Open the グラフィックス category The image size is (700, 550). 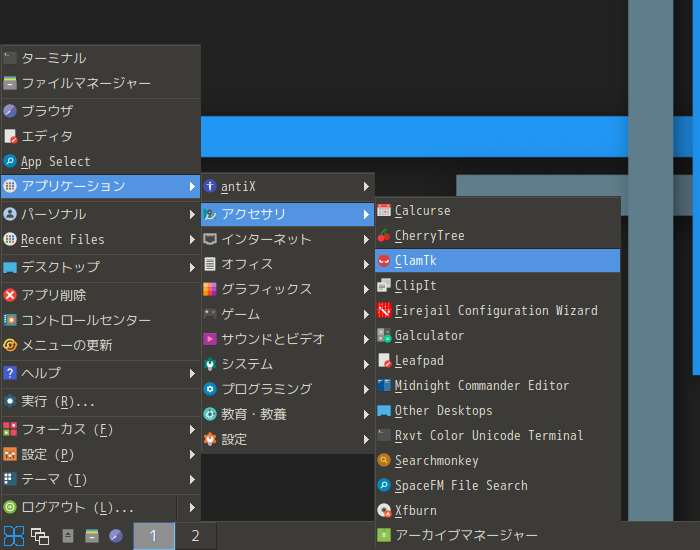288,289
